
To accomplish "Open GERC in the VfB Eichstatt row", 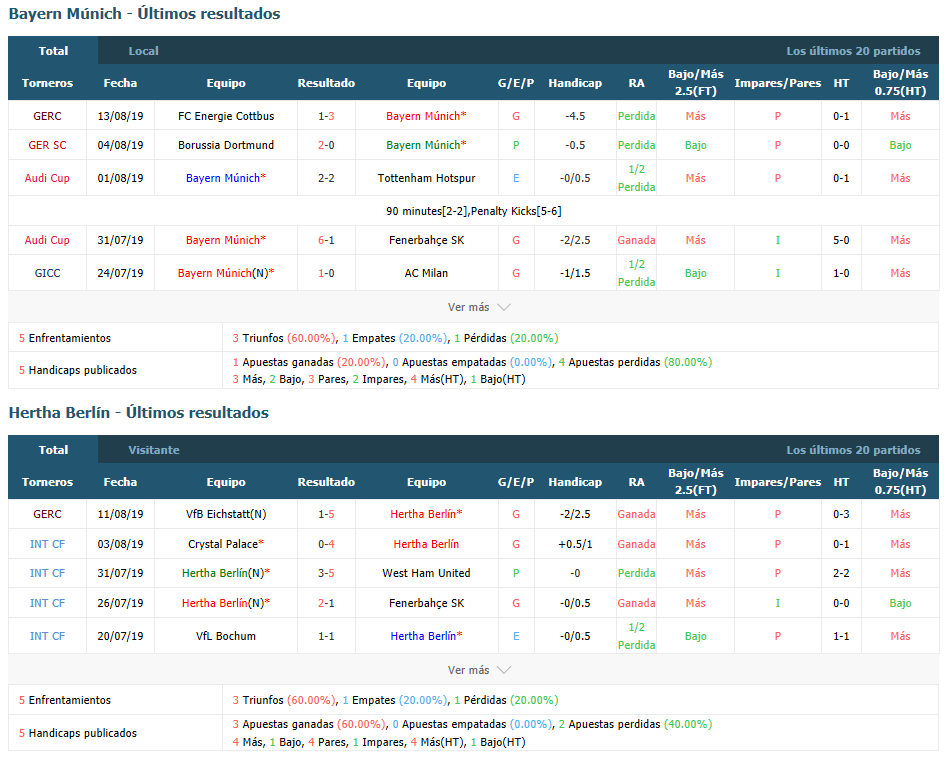I will click(x=47, y=514).
